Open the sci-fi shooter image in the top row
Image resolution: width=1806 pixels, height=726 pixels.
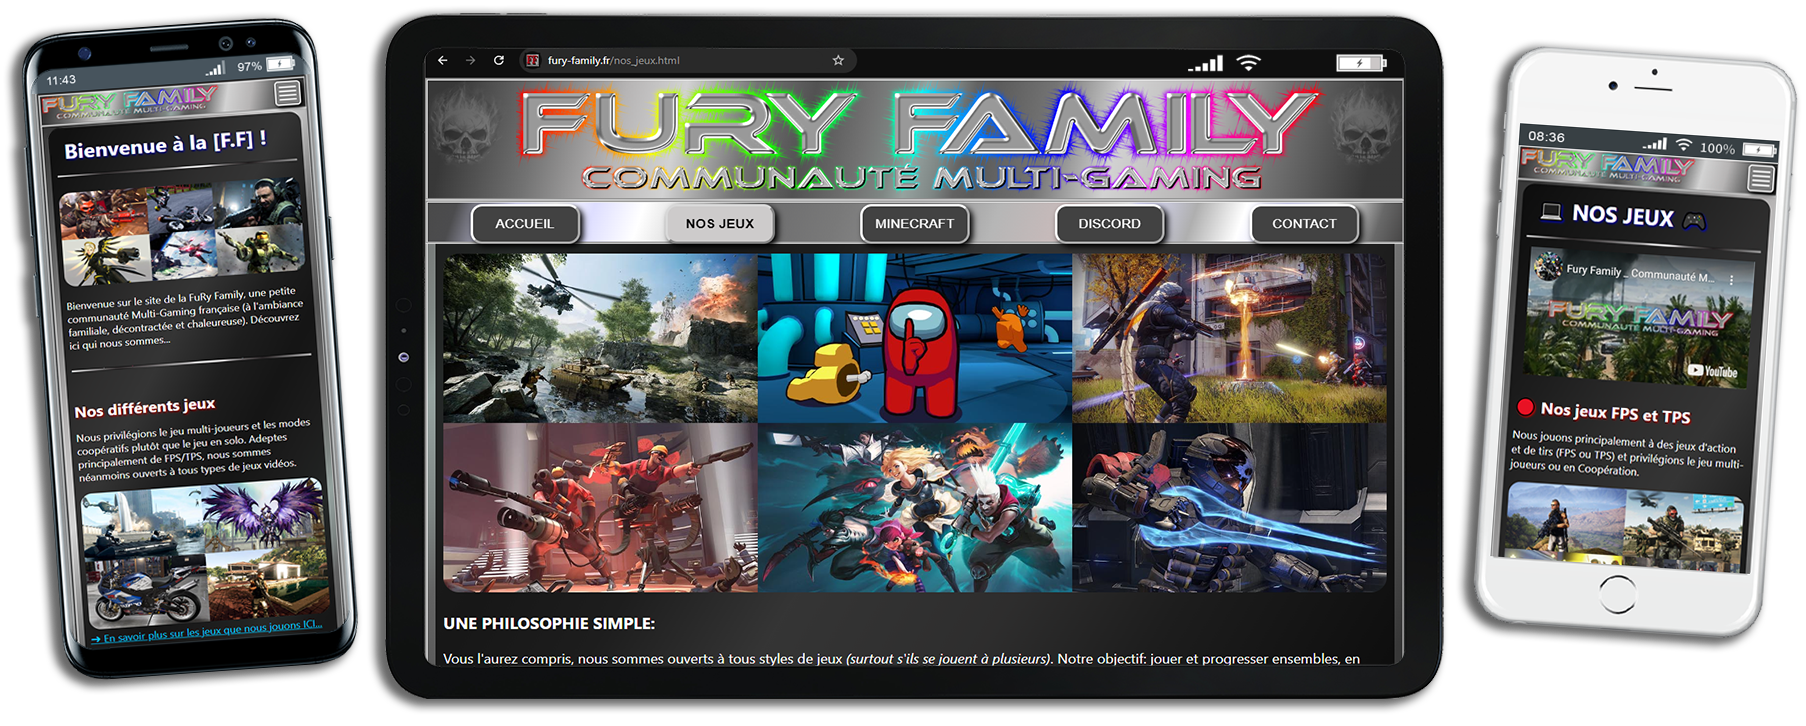pyautogui.click(x=1229, y=338)
